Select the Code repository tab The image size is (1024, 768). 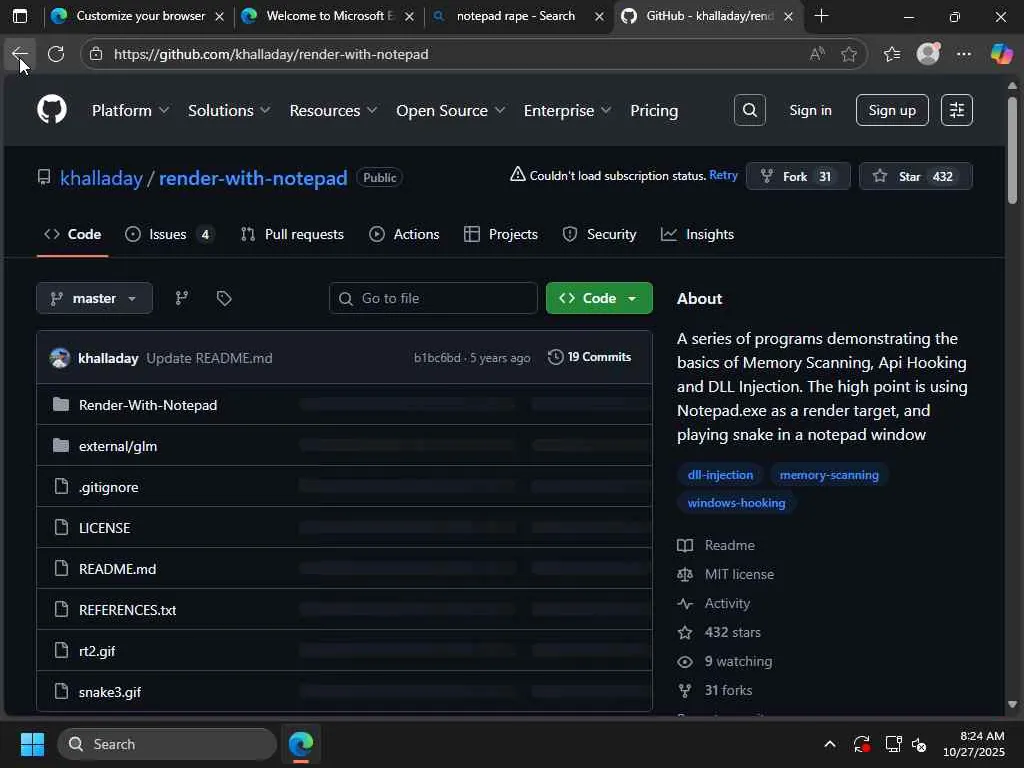(x=72, y=234)
